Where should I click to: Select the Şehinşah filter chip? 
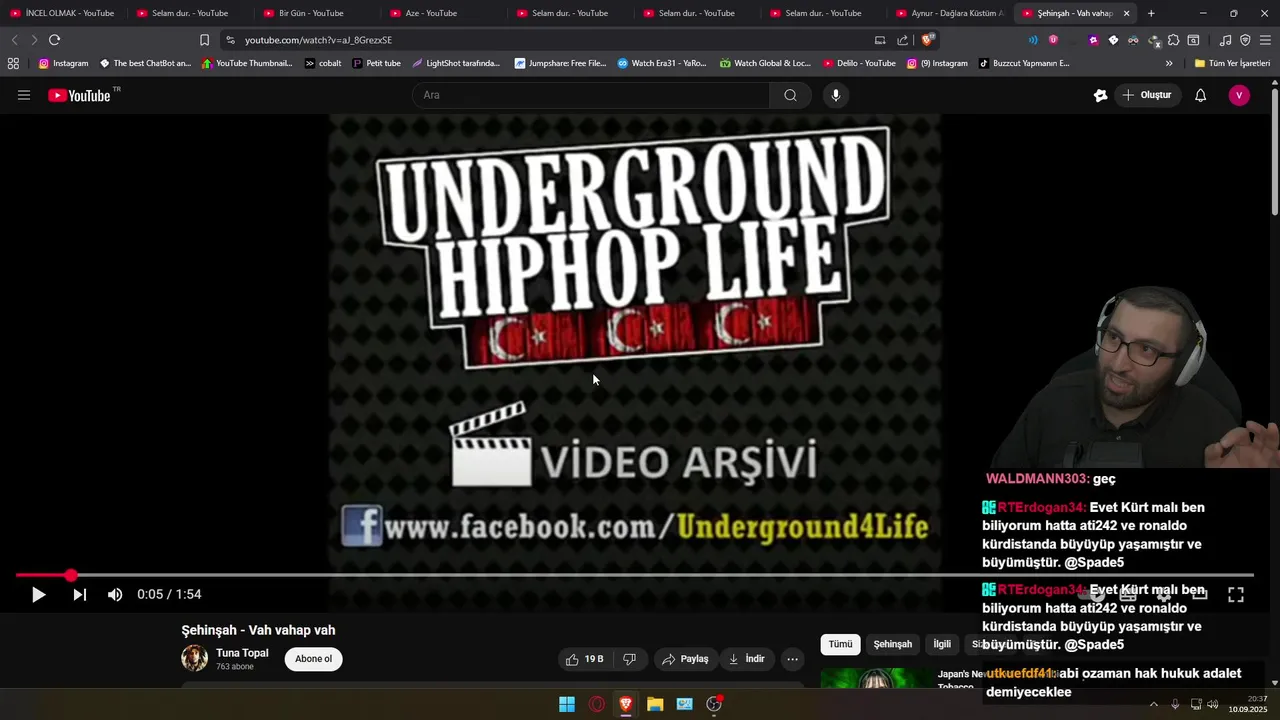click(892, 644)
